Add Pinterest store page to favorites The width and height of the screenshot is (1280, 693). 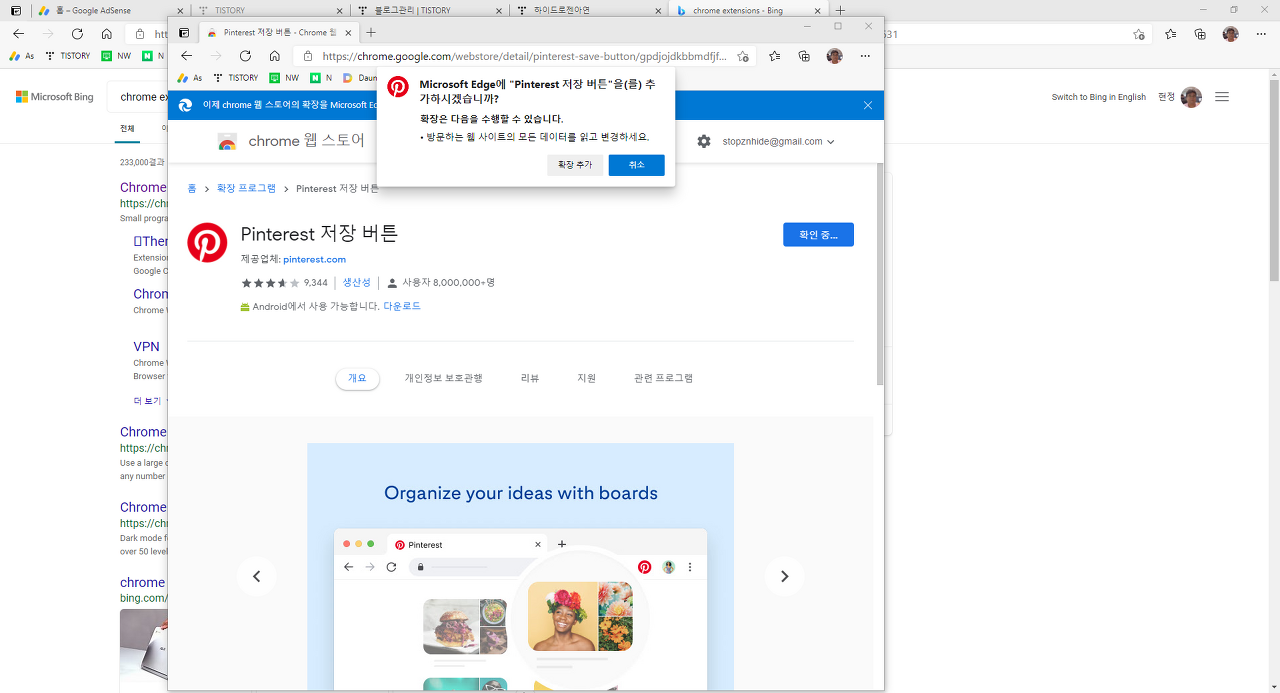click(x=742, y=56)
